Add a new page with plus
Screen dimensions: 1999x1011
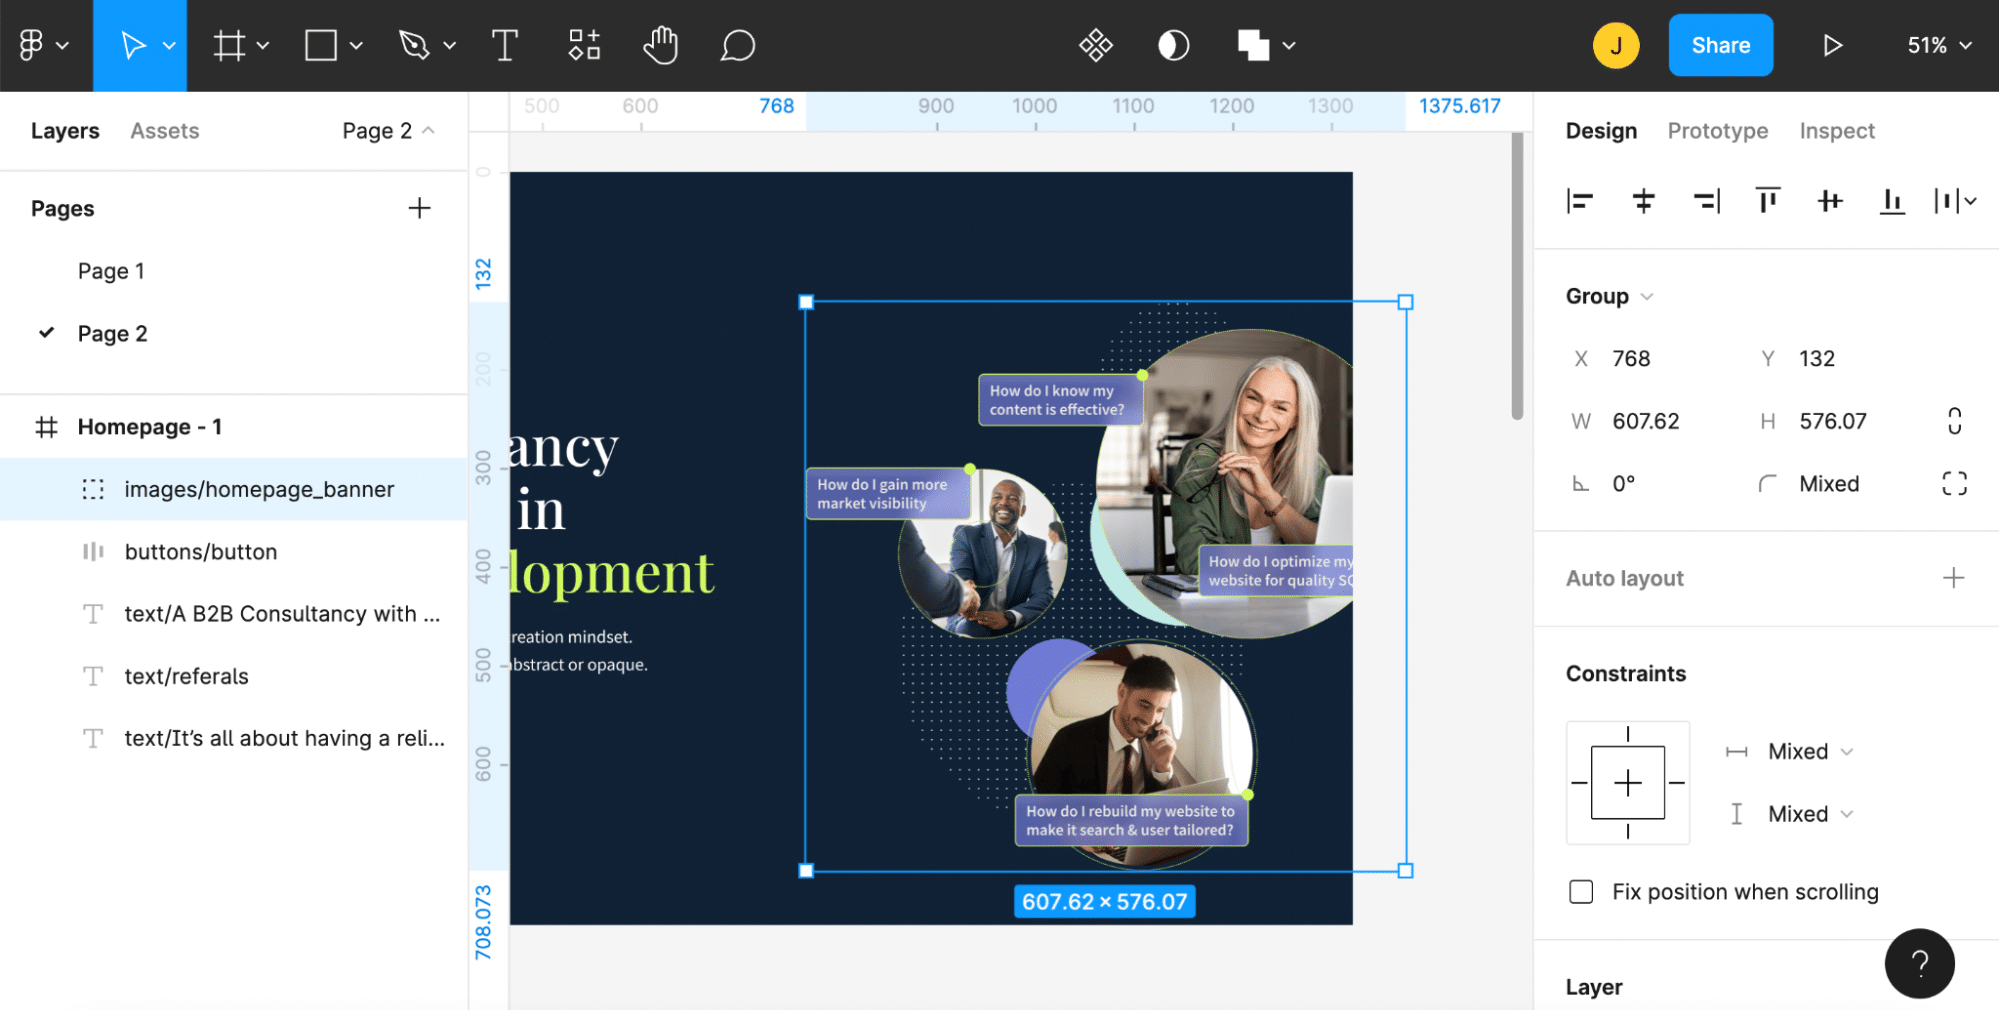(419, 208)
